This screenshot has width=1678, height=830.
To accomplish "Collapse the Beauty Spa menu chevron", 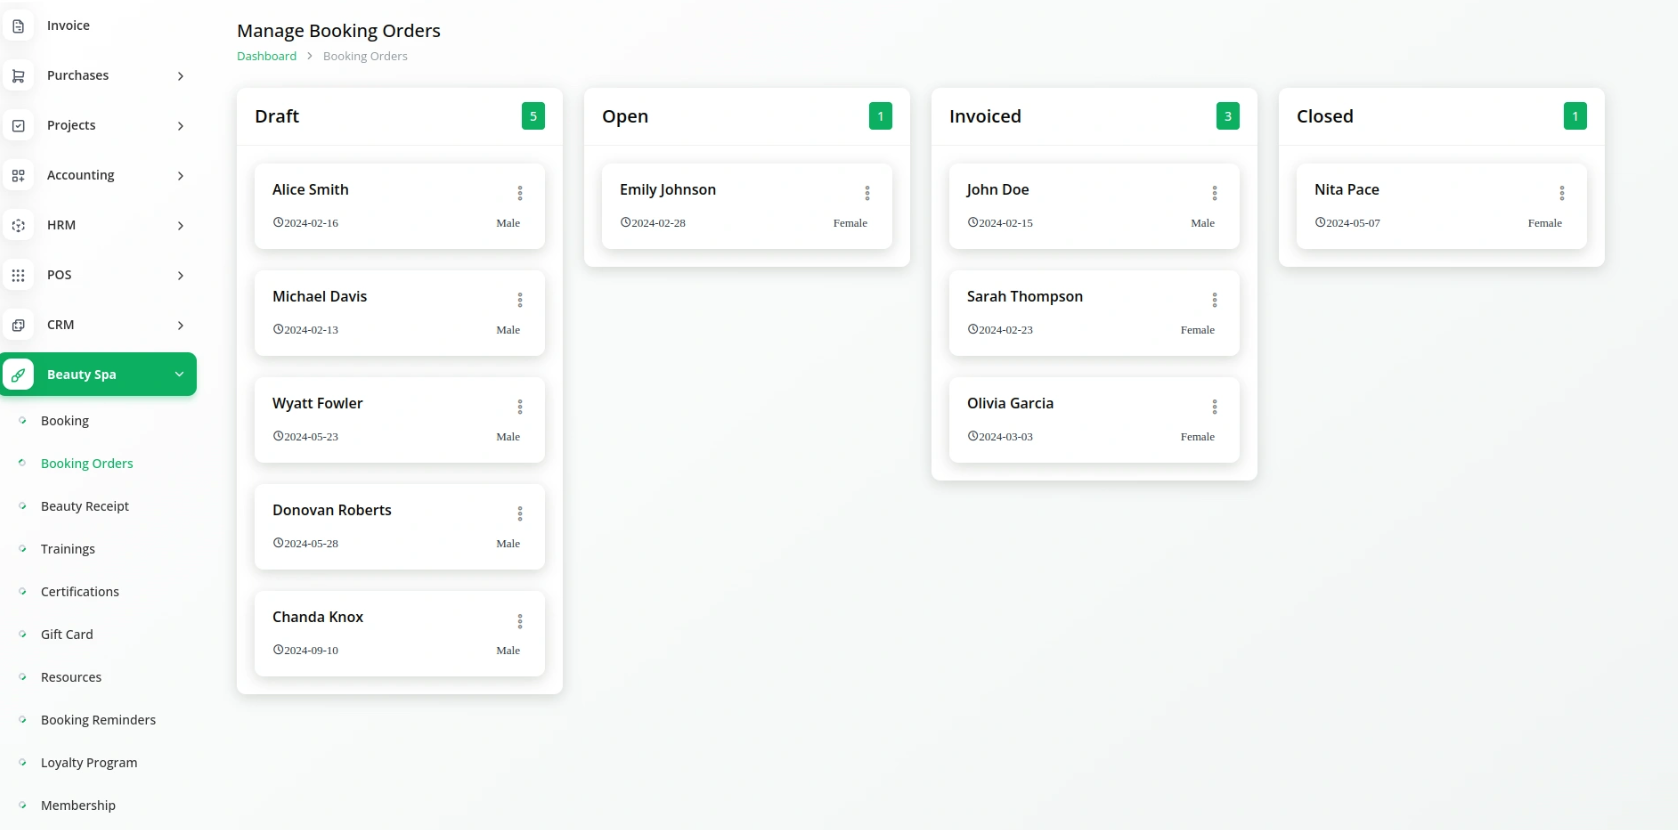I will click(x=179, y=375).
